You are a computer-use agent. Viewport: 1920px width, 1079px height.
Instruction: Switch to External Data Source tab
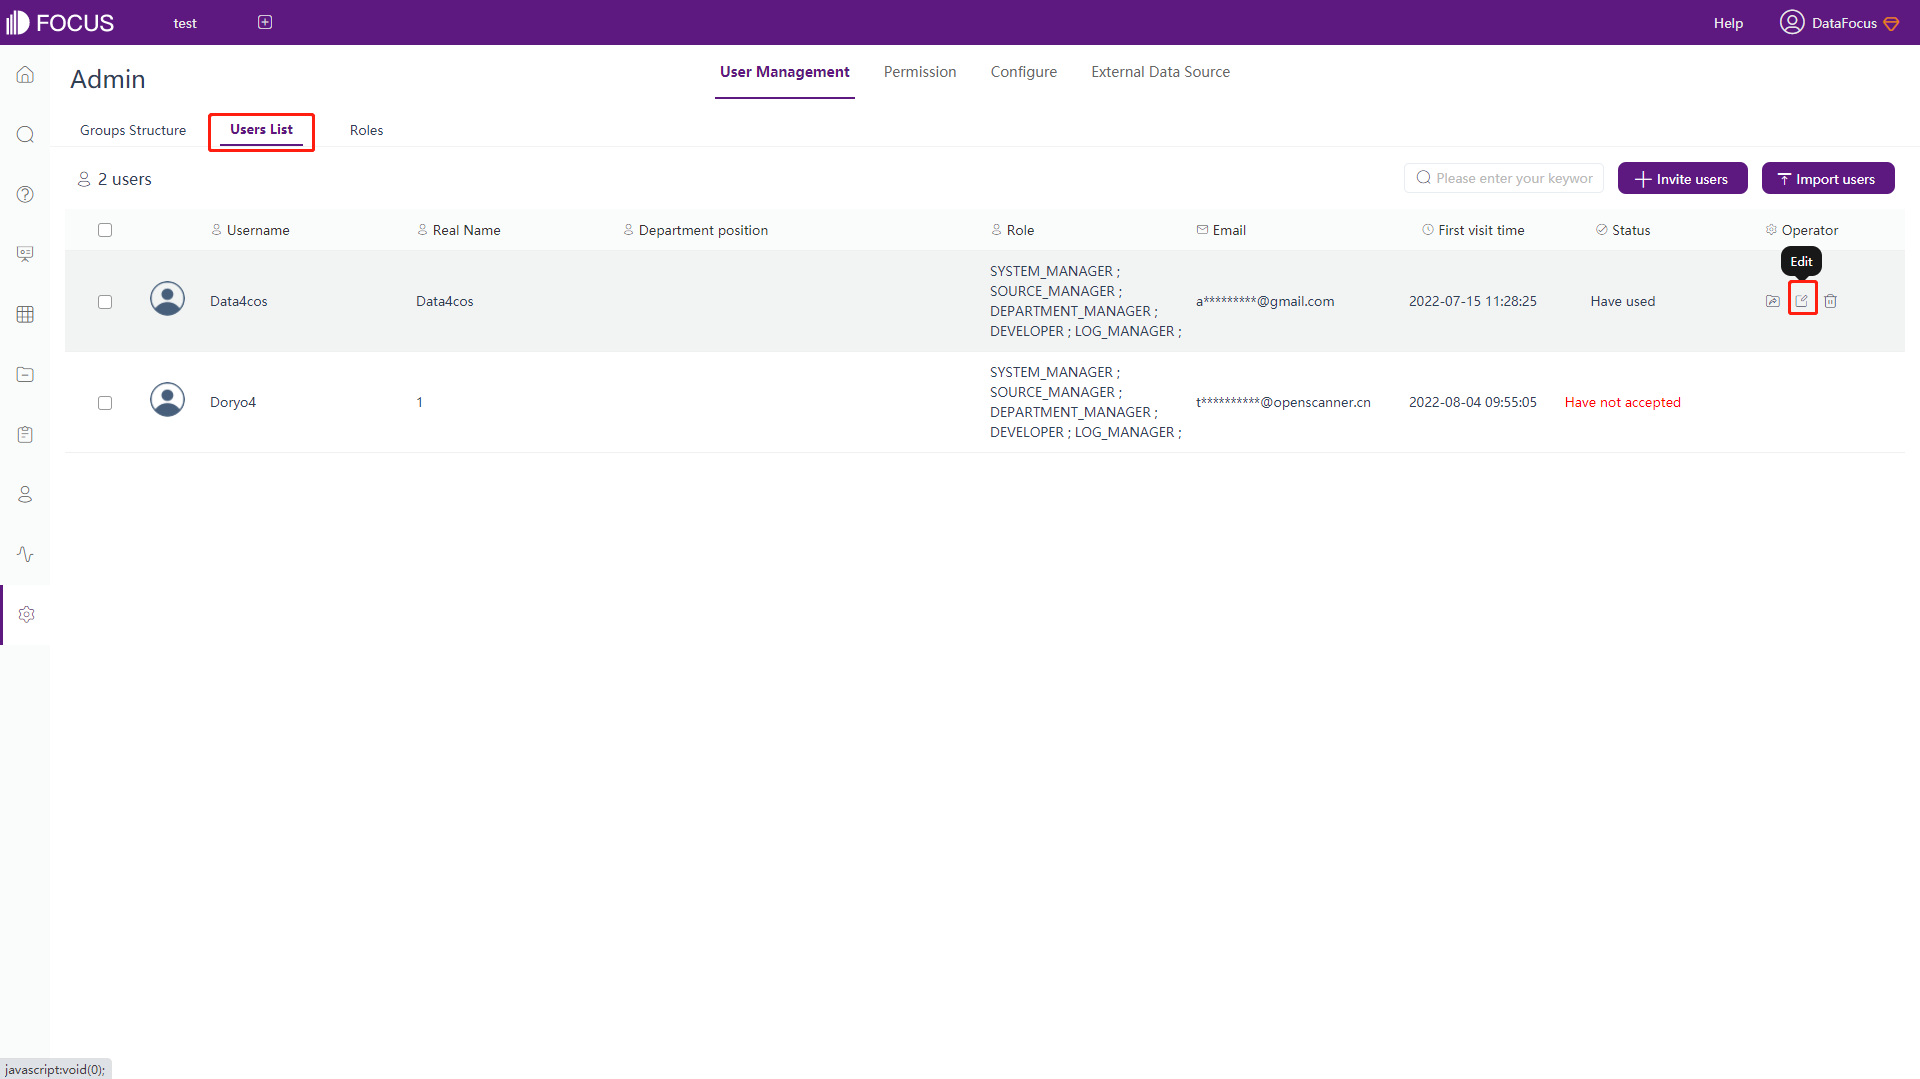point(1160,72)
